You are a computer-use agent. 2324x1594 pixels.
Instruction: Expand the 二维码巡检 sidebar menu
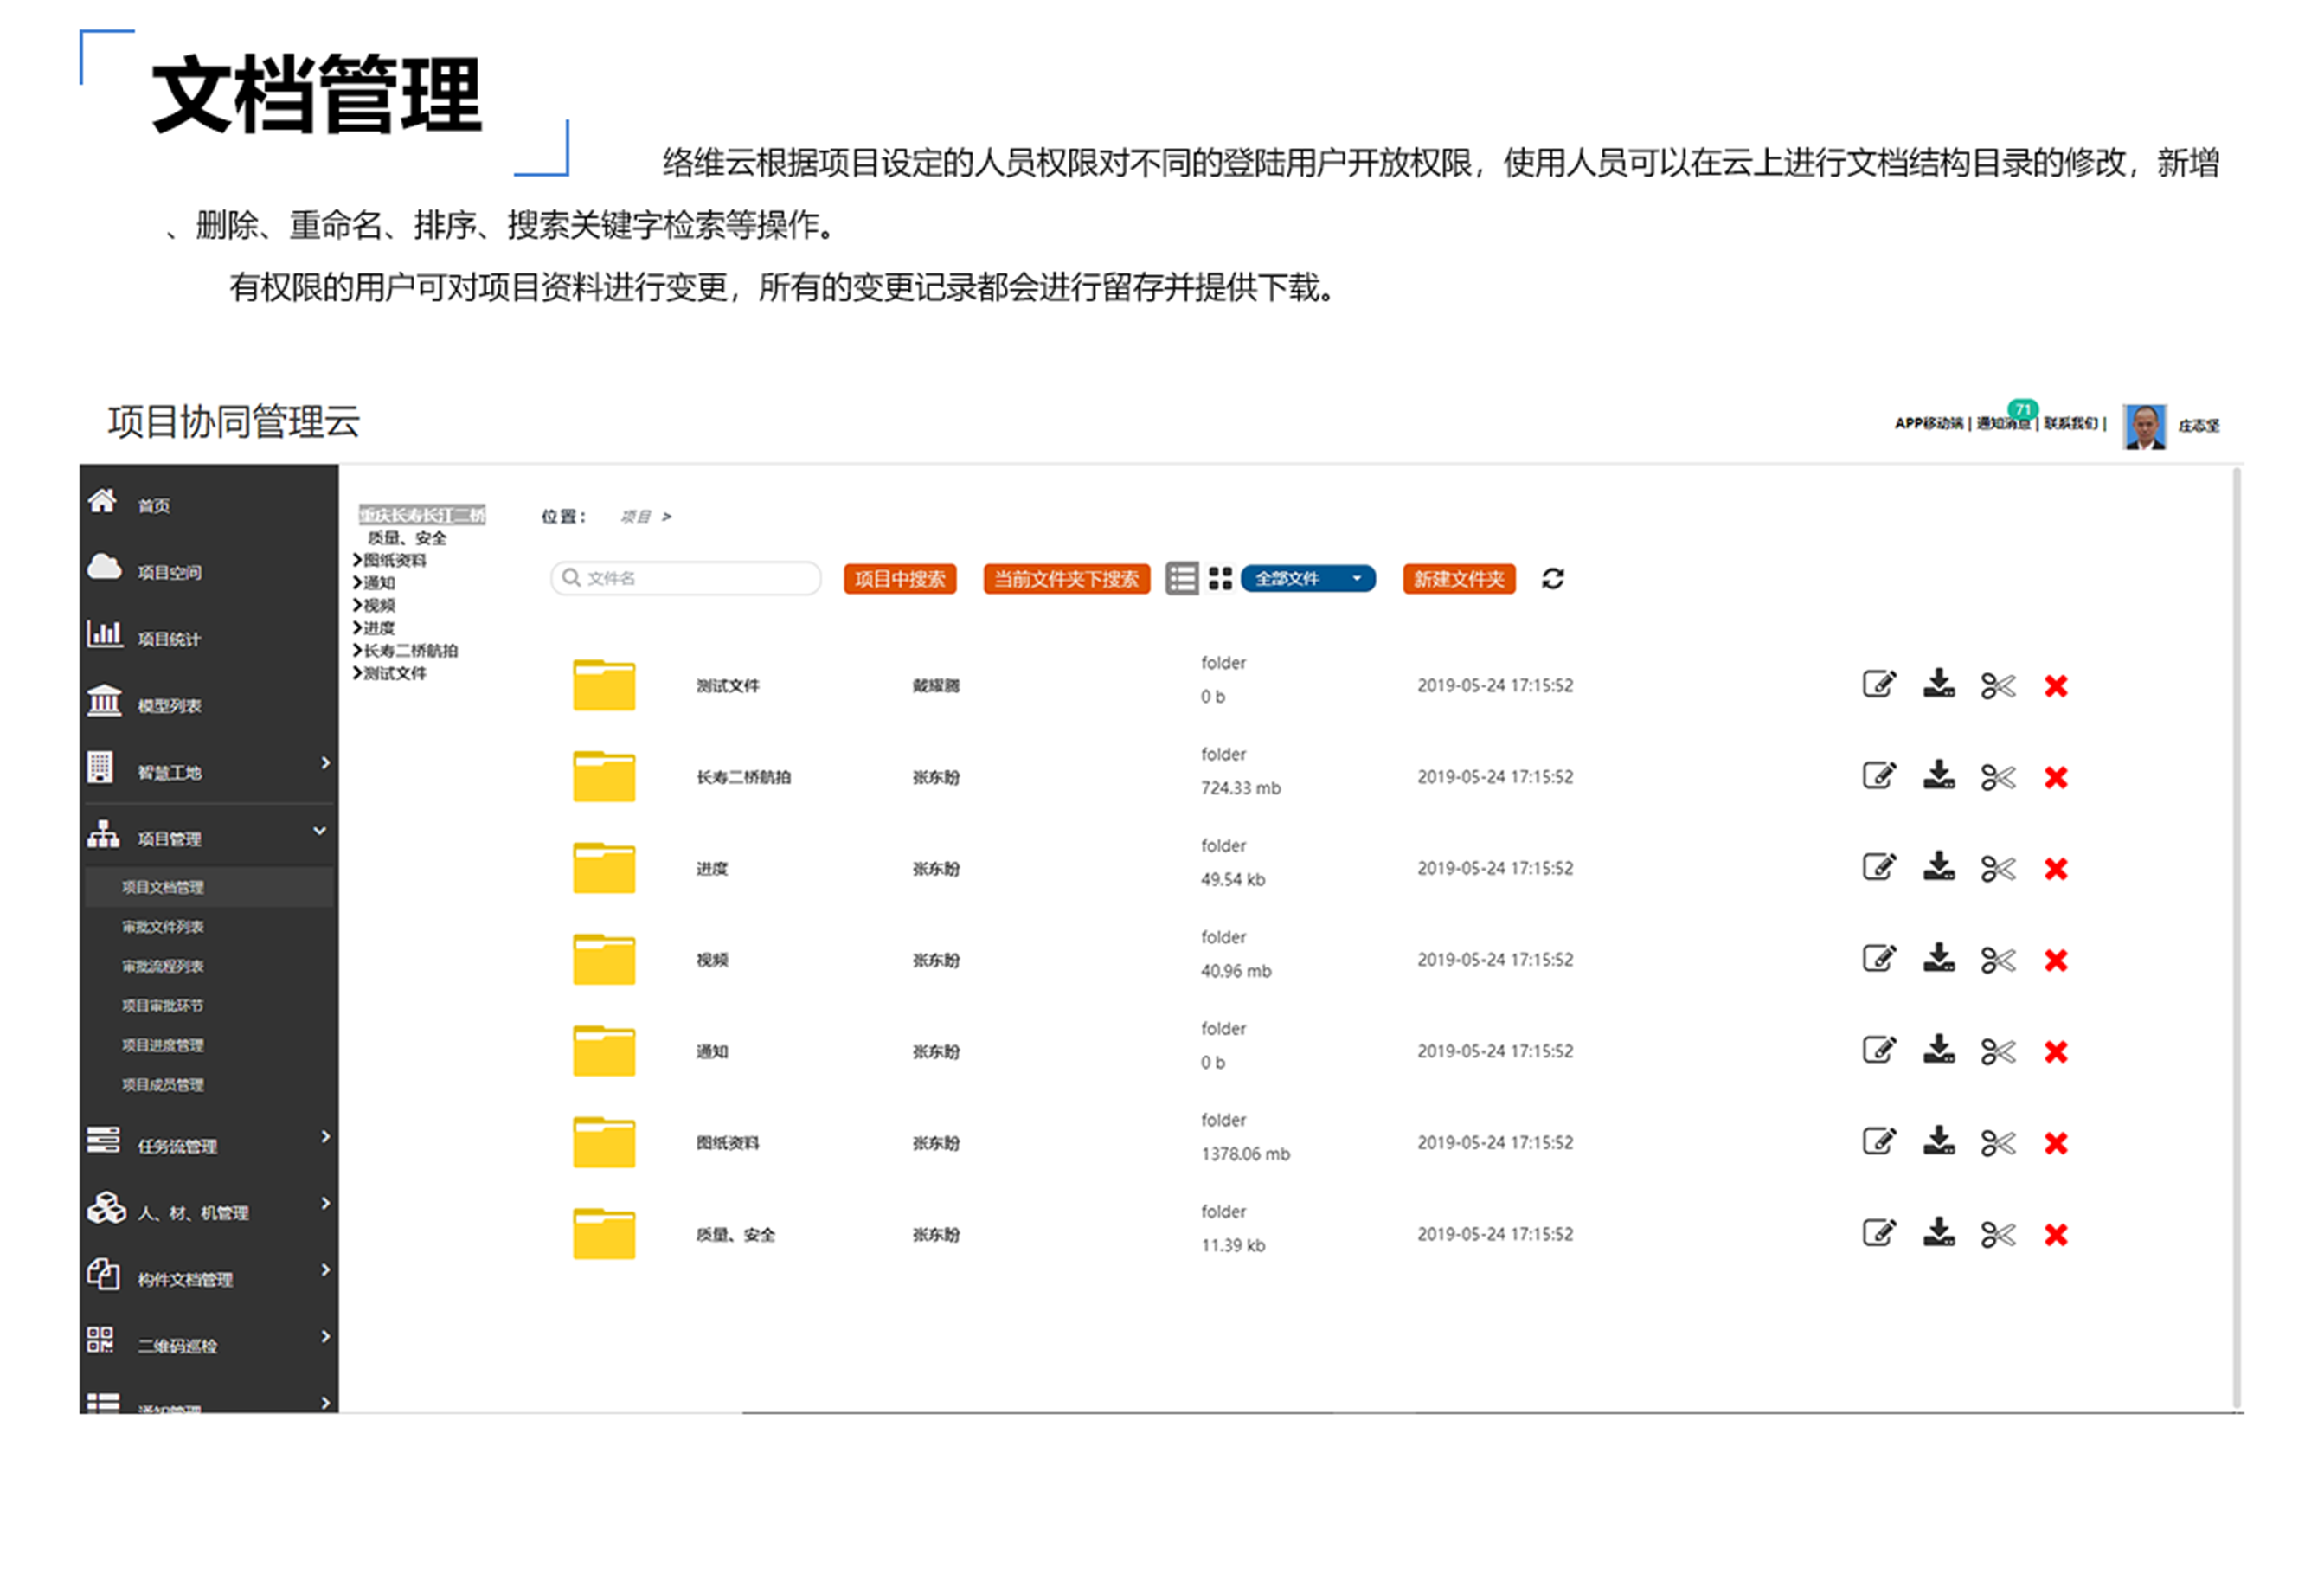[x=325, y=1337]
